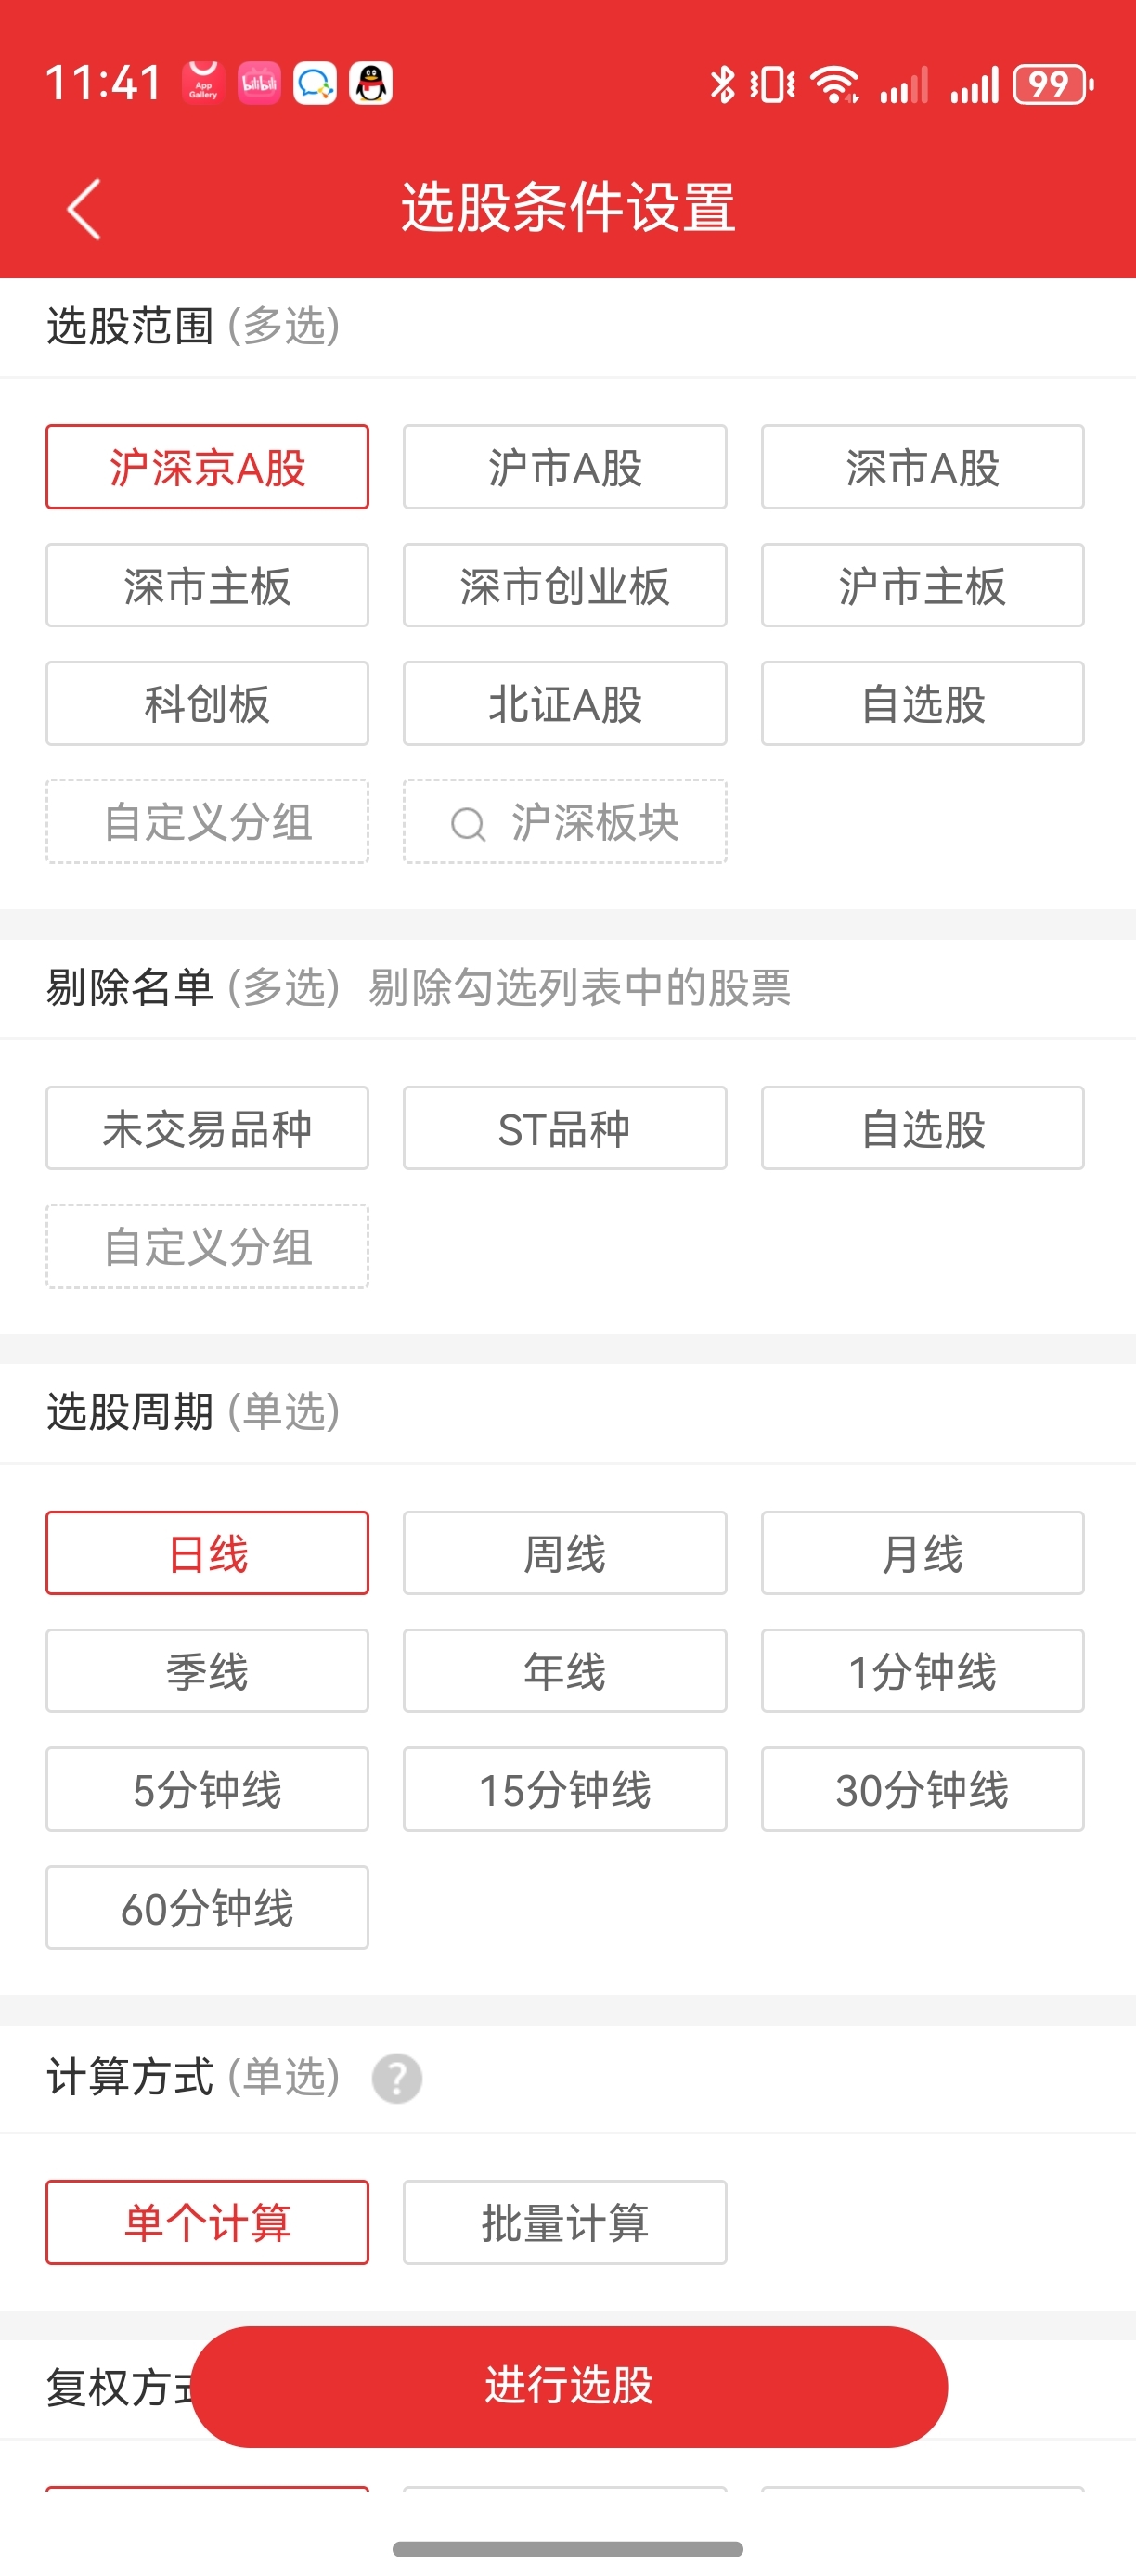Toggle the 沪市A股 stock range option

point(564,467)
